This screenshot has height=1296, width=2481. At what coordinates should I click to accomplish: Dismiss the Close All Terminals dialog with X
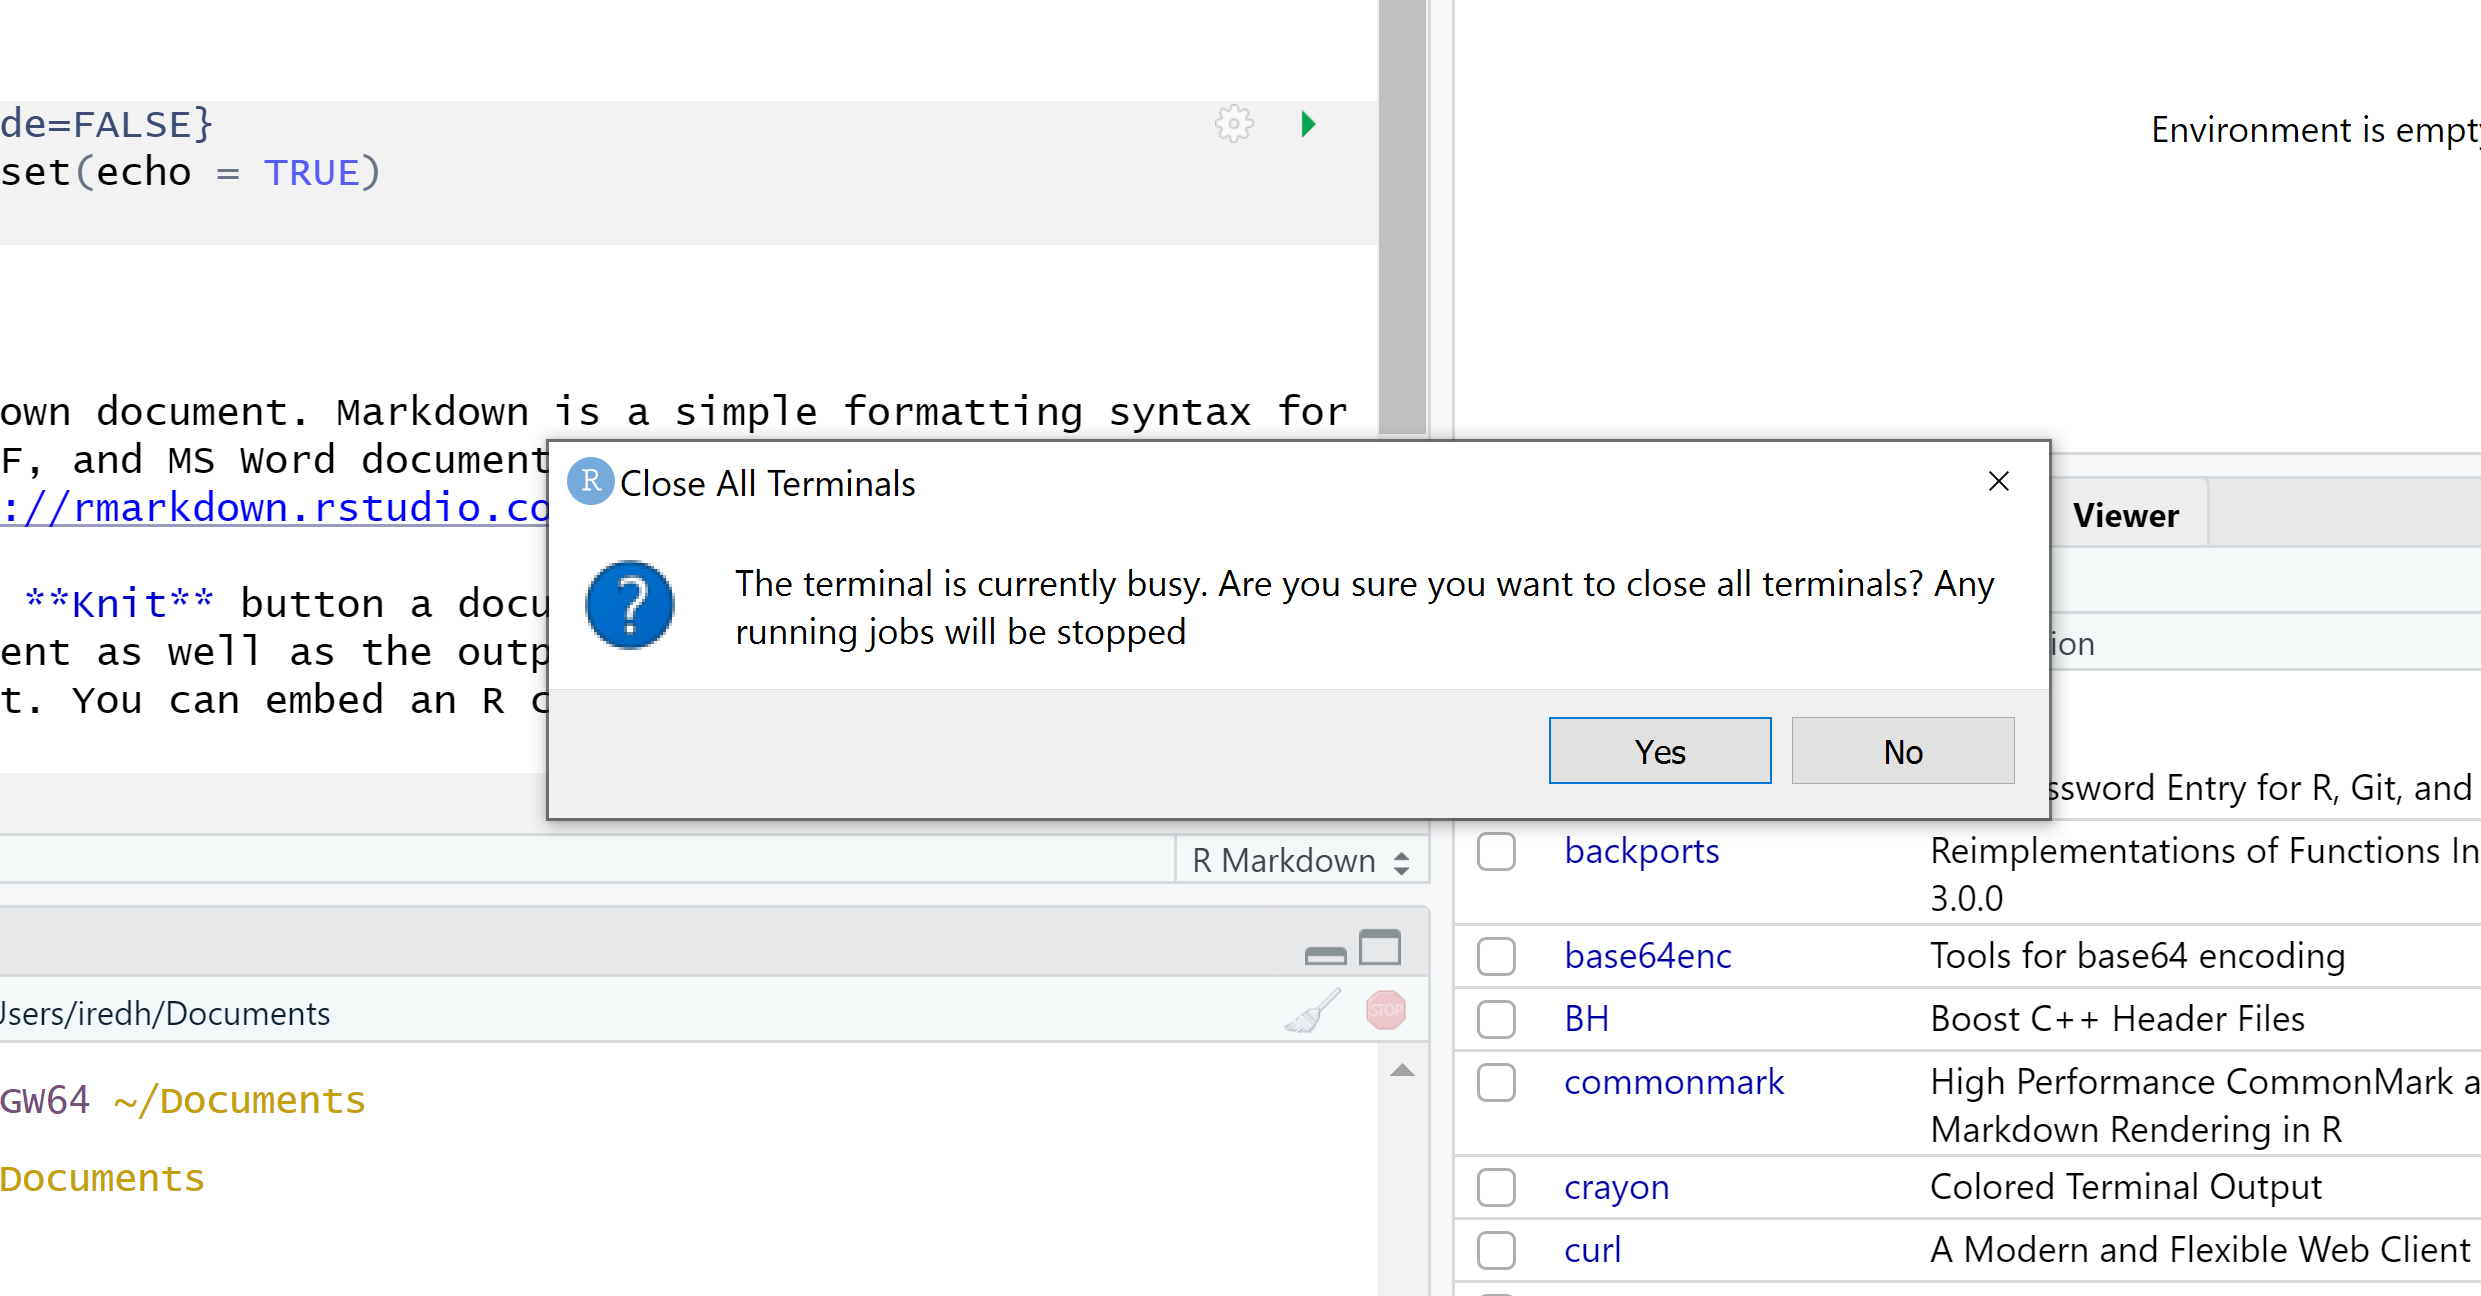click(1998, 481)
